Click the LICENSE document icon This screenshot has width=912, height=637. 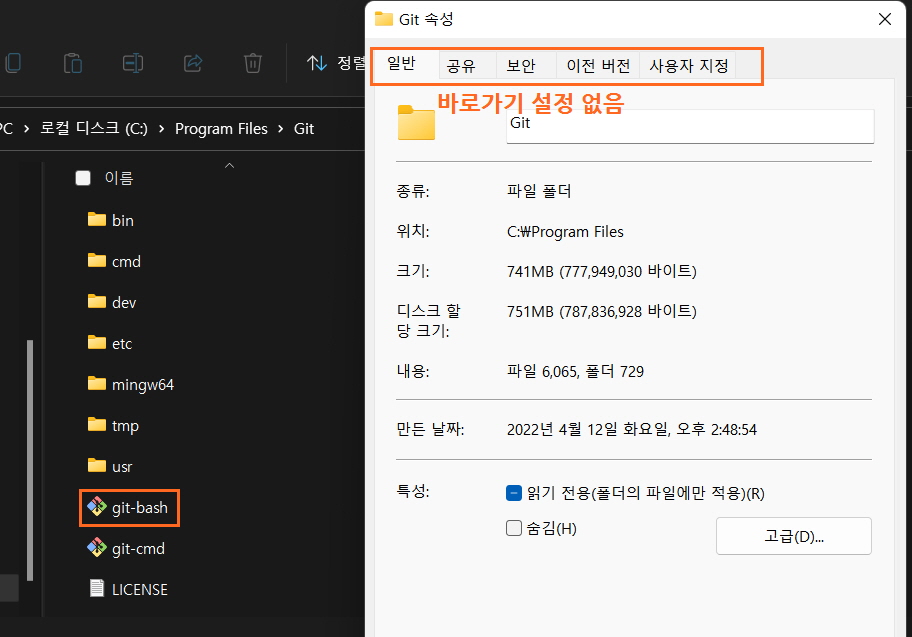pos(97,588)
